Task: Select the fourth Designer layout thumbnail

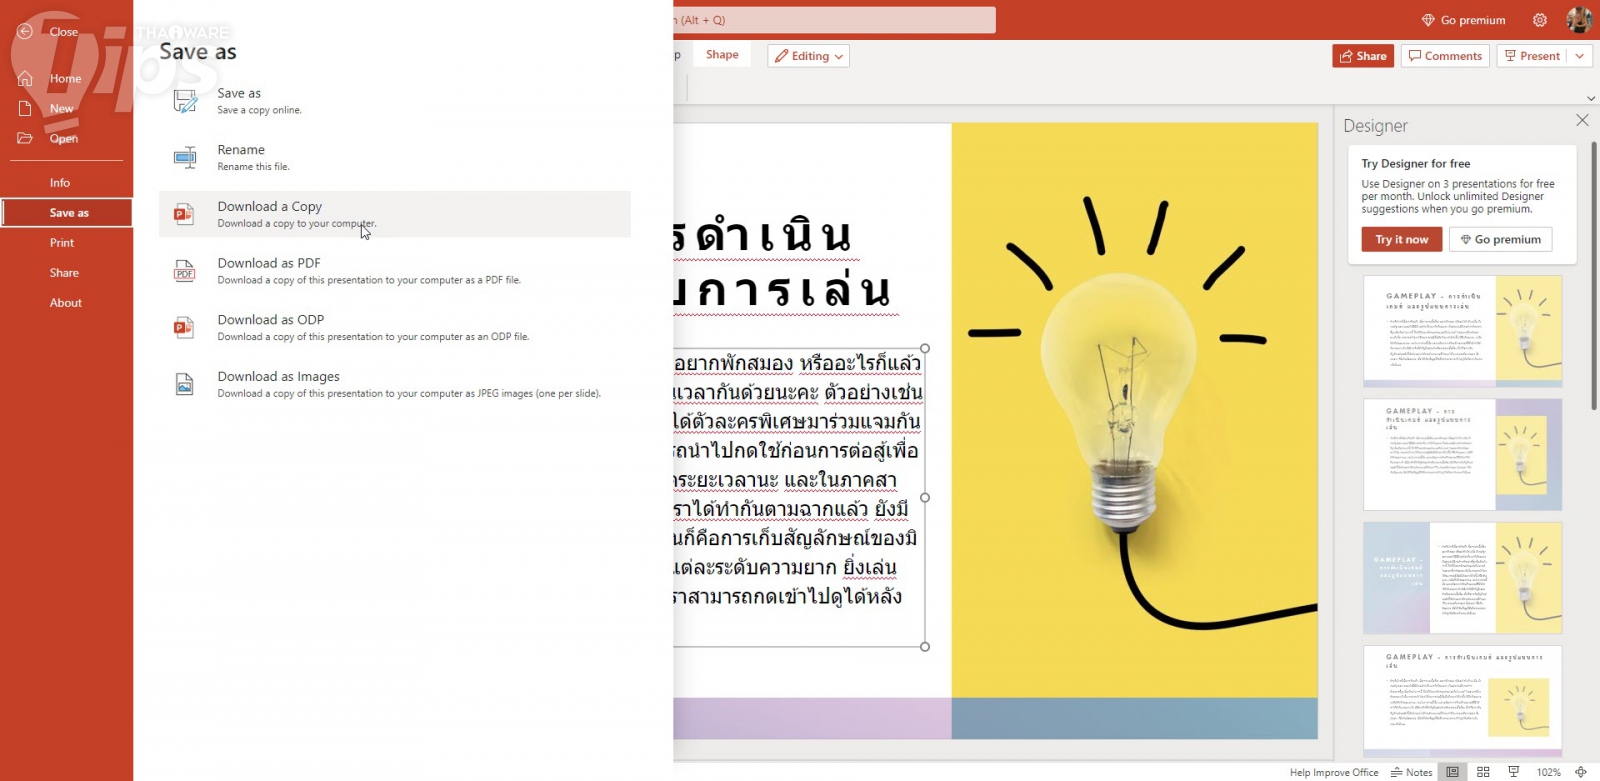Action: (1462, 701)
